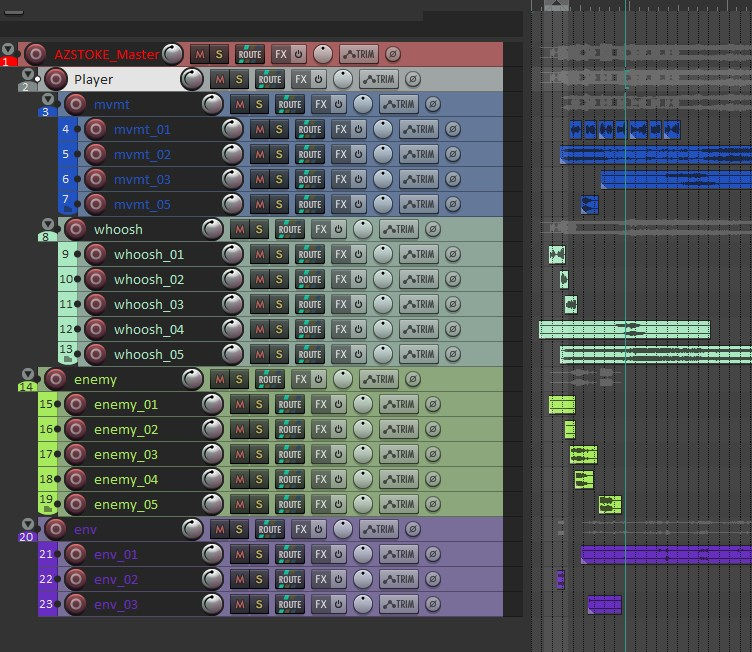Invert phase on whoosh_04 track
The image size is (752, 652).
point(453,329)
